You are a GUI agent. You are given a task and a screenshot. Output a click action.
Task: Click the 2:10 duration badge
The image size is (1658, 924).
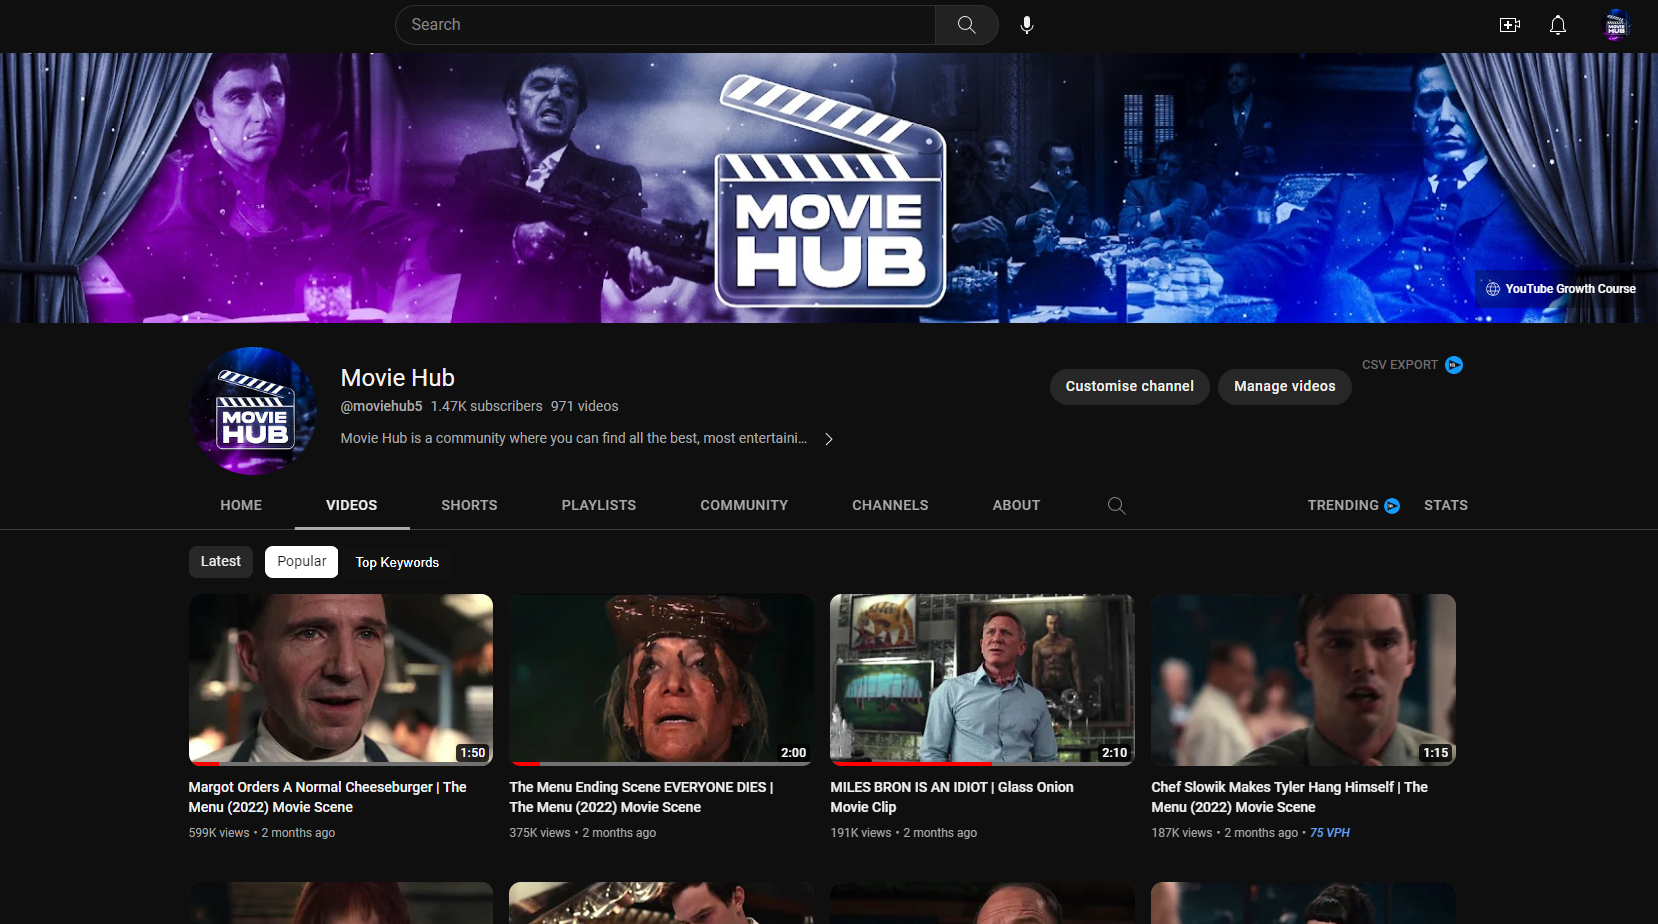pyautogui.click(x=1115, y=753)
